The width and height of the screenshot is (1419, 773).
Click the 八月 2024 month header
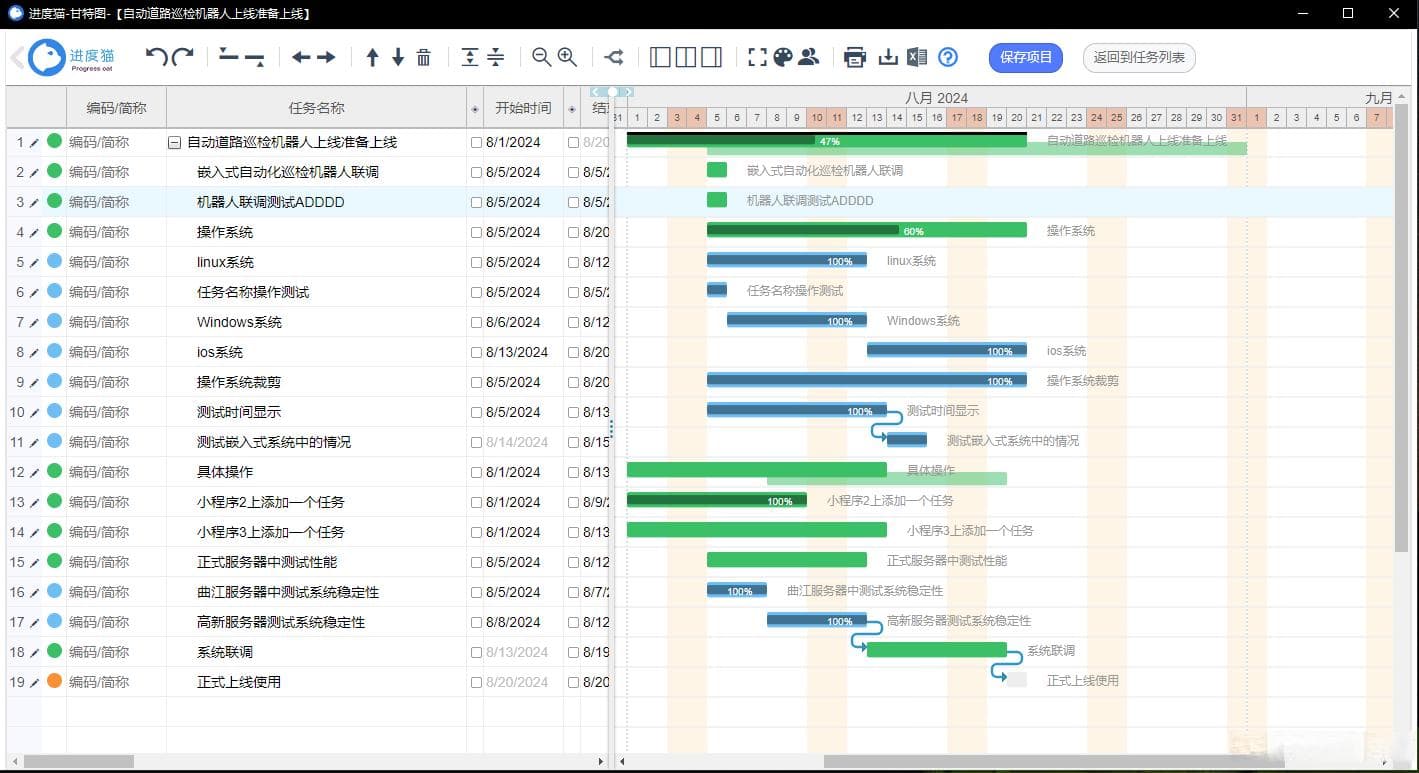(936, 98)
